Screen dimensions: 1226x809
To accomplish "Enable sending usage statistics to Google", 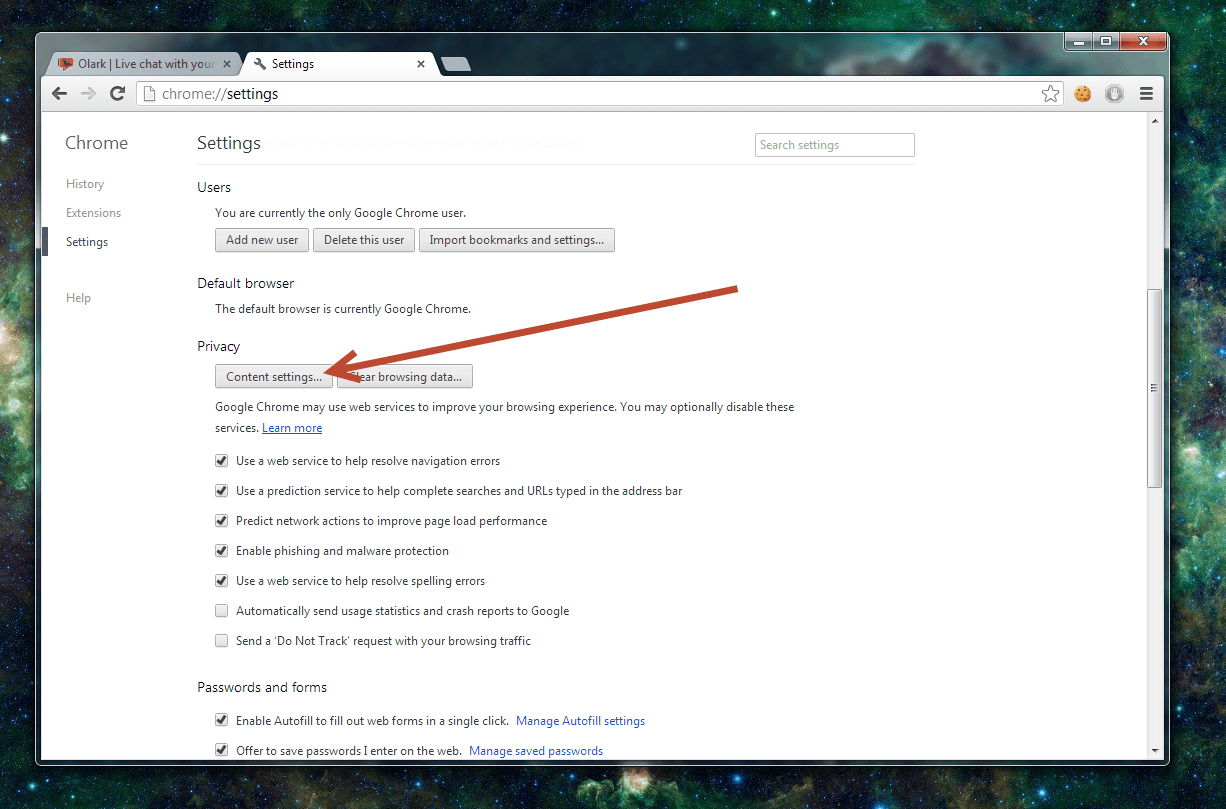I will pos(222,611).
